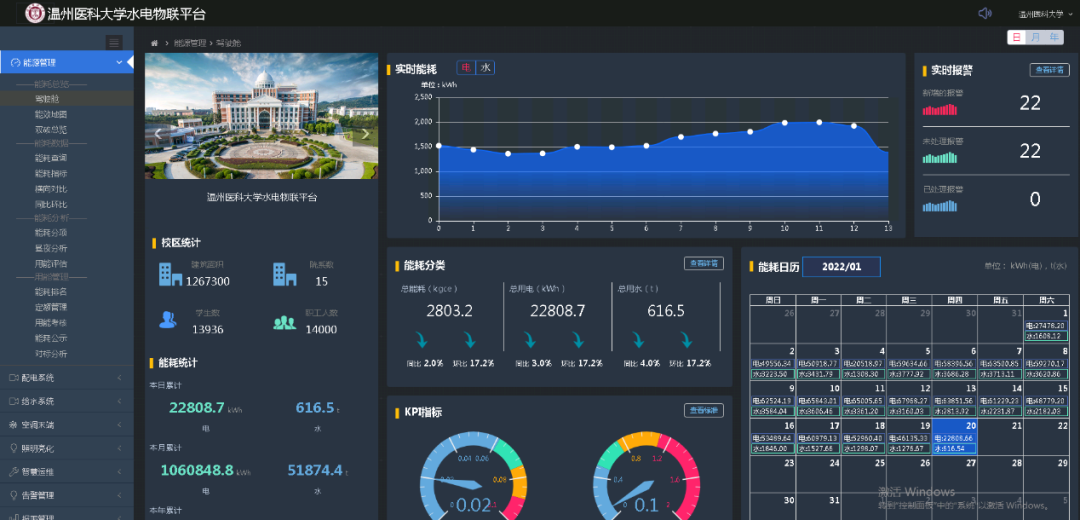Select the 月 time range option
This screenshot has height=520, width=1080.
click(1035, 37)
